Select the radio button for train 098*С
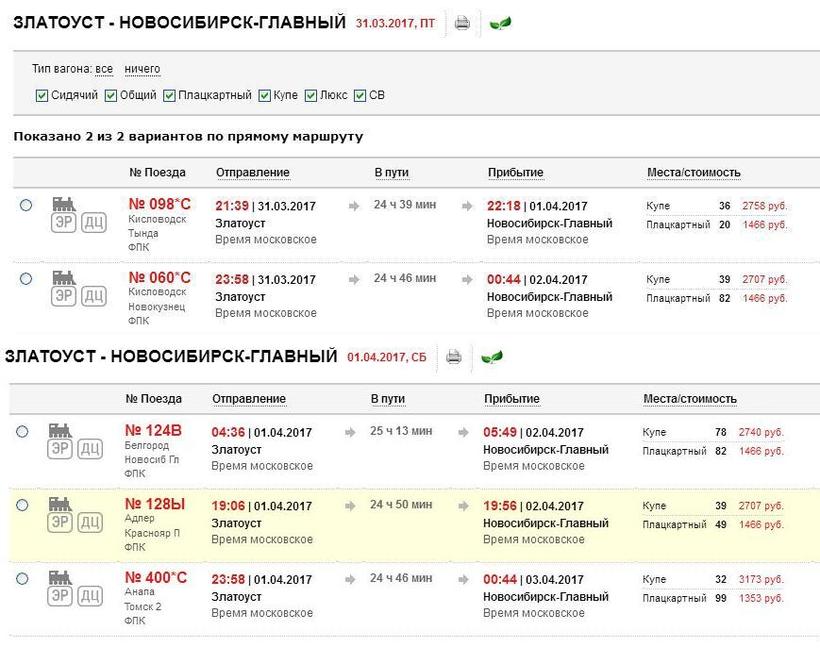The image size is (820, 664). pos(26,206)
